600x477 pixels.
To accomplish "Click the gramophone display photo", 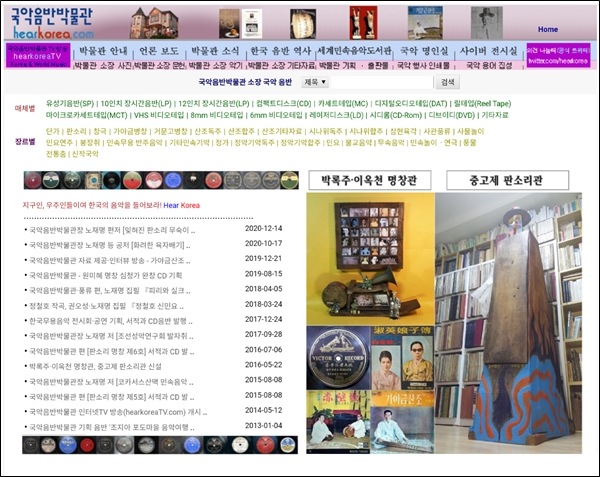I will pyautogui.click(x=370, y=259).
